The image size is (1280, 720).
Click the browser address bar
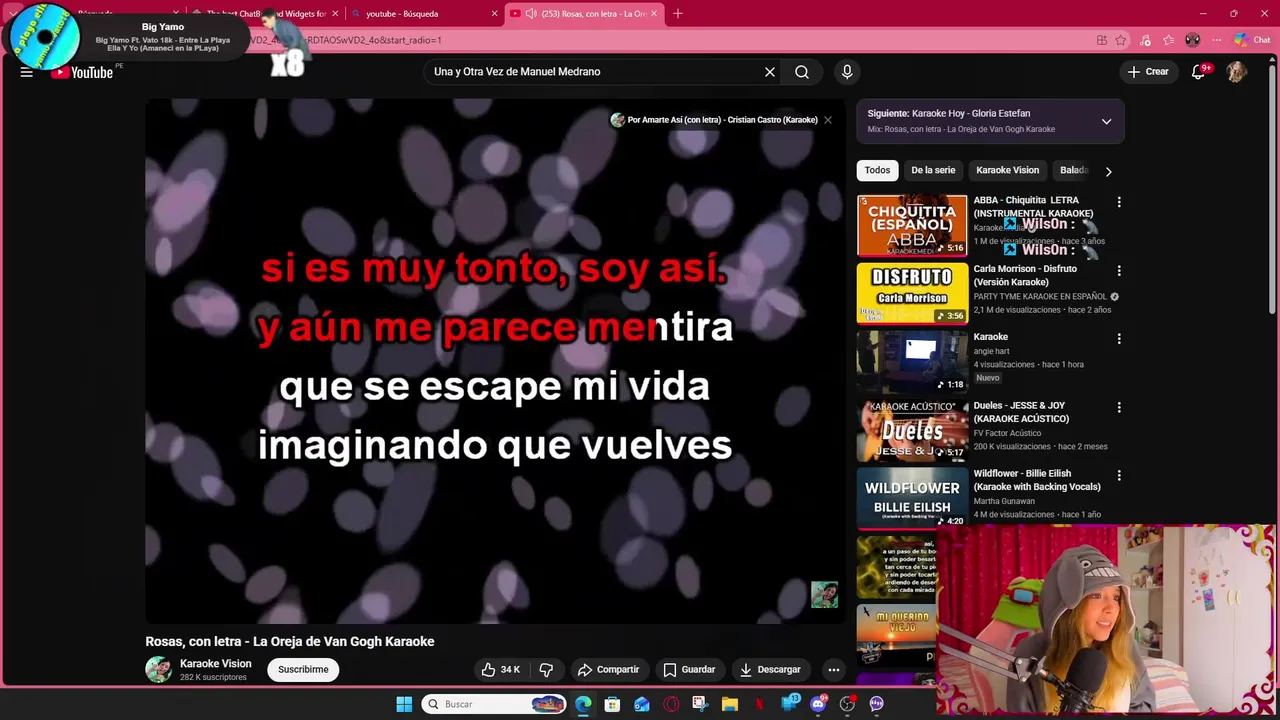tap(660, 40)
